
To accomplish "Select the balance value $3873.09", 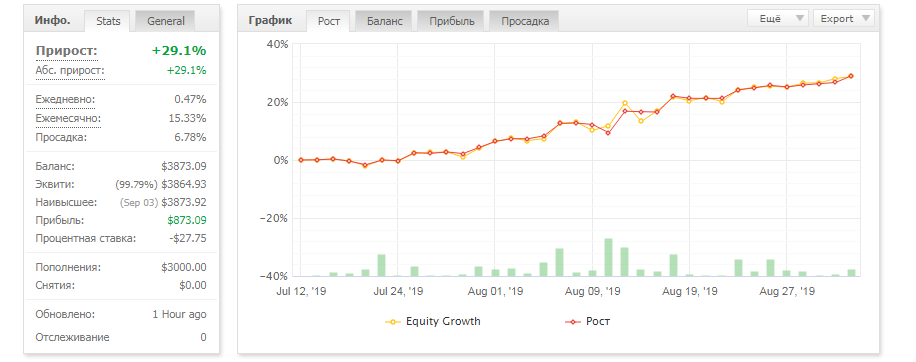I will click(x=184, y=166).
